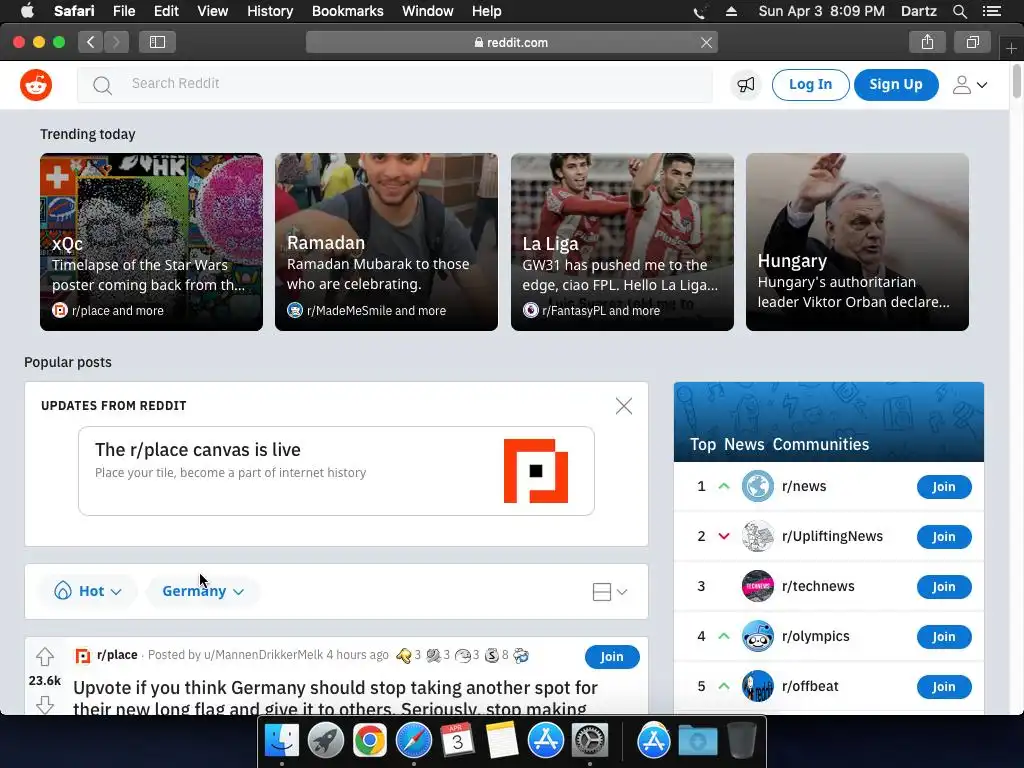The width and height of the screenshot is (1024, 768).
Task: Show Safari tab overview icon
Action: coord(972,42)
